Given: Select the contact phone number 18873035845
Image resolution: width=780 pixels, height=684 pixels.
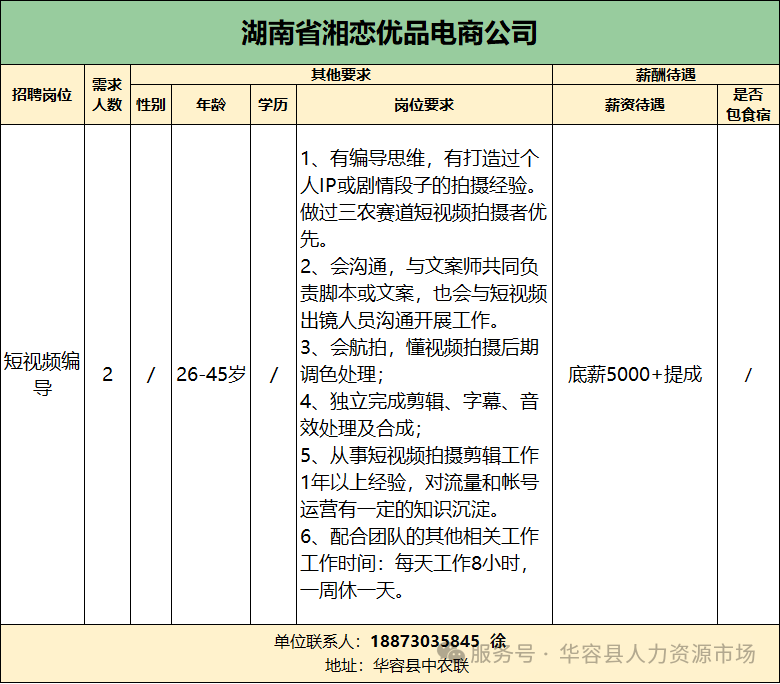Looking at the screenshot, I should point(424,641).
